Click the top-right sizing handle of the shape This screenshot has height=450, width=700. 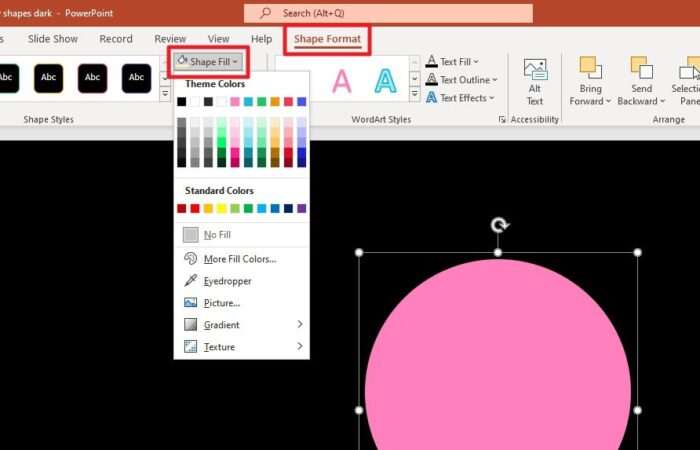coord(638,253)
